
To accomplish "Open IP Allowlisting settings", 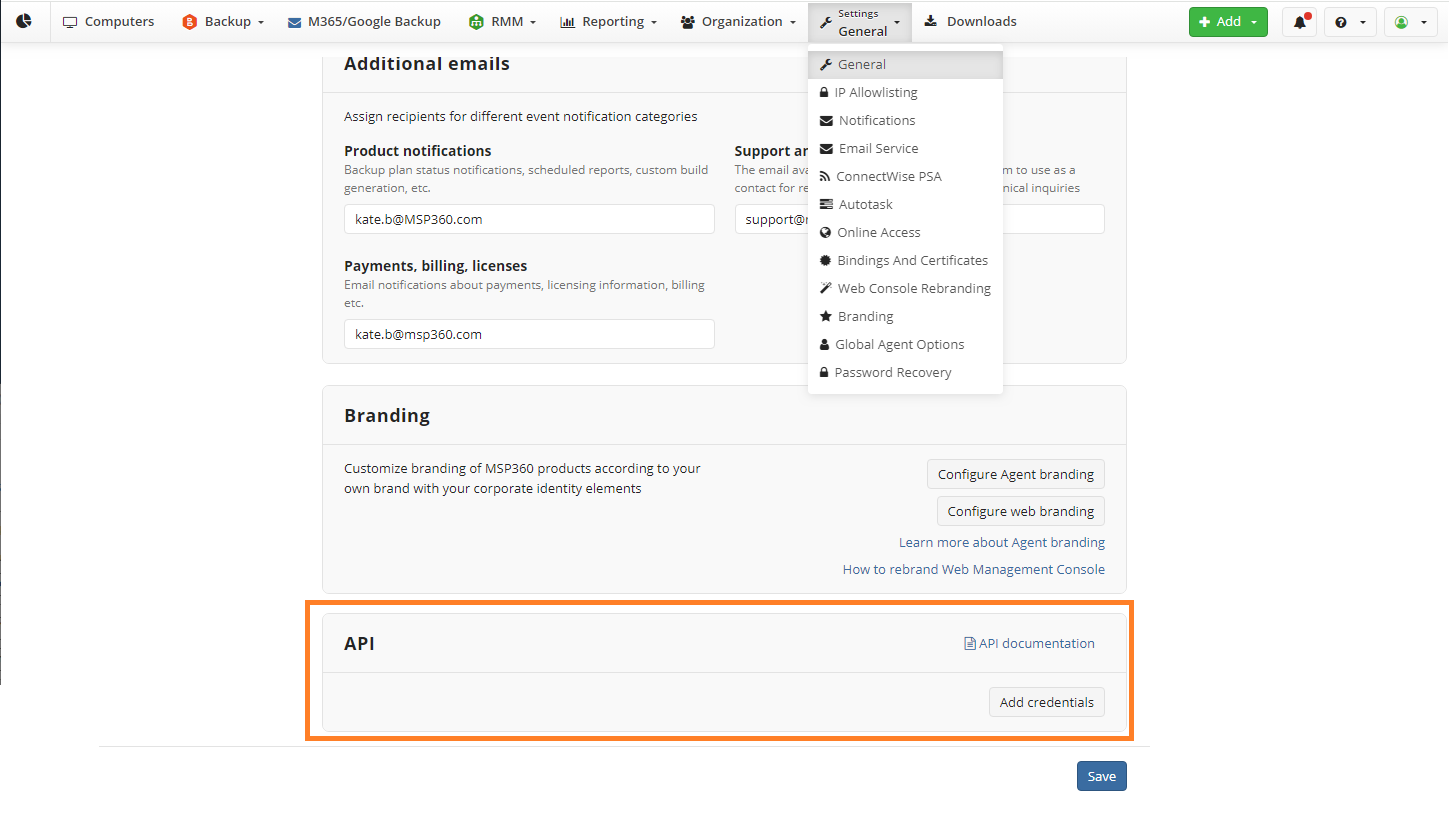I will point(905,93).
